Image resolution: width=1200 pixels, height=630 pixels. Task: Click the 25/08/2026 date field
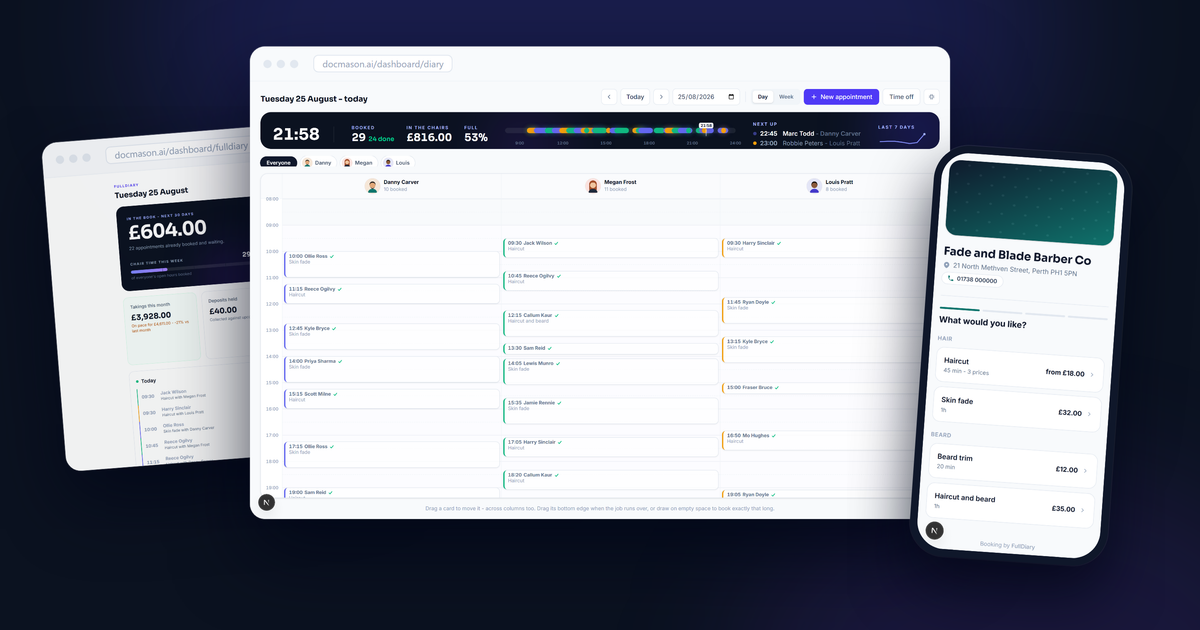pyautogui.click(x=707, y=97)
